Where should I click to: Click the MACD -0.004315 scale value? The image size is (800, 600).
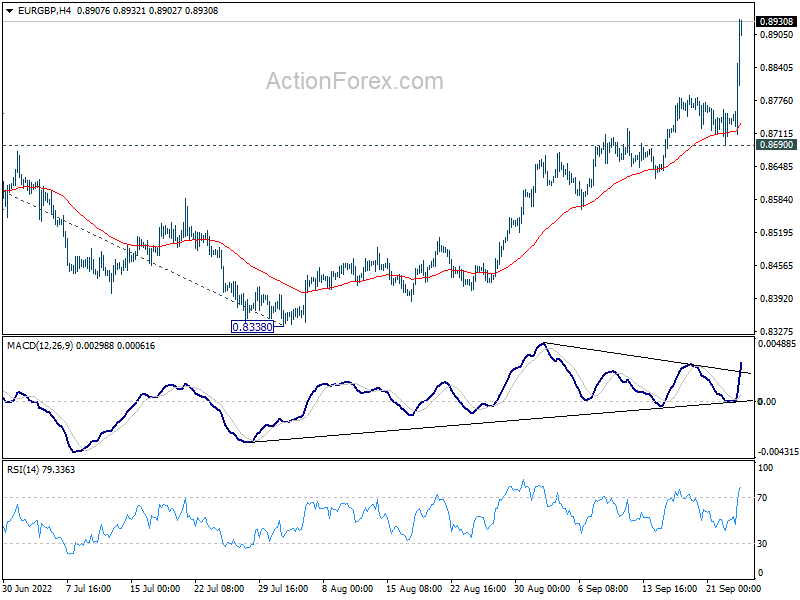point(778,452)
